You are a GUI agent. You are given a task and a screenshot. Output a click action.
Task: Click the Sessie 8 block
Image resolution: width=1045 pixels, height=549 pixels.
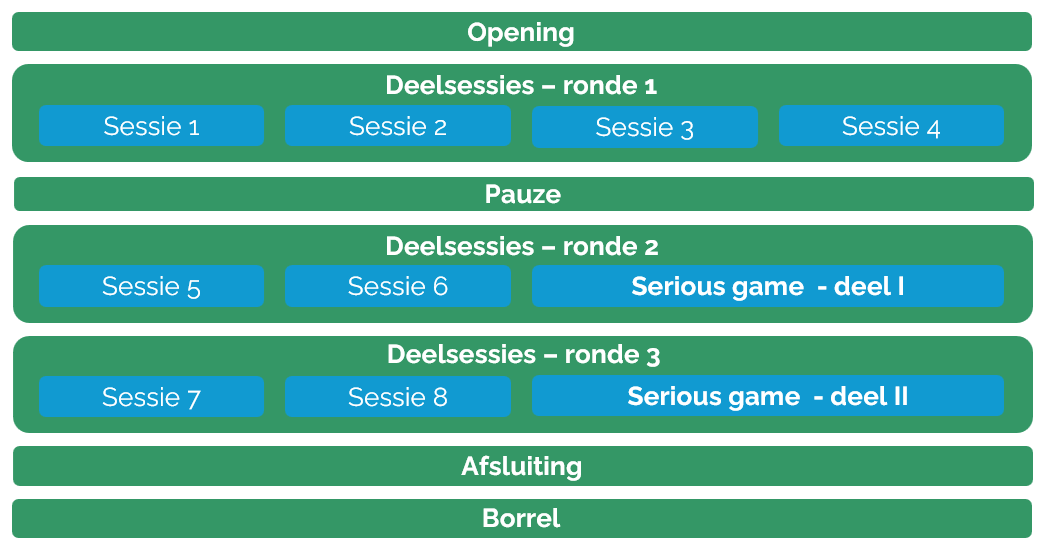pyautogui.click(x=398, y=397)
